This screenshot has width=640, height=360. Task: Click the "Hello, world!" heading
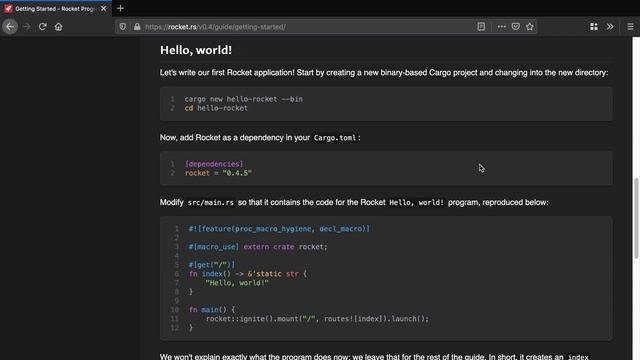196,50
